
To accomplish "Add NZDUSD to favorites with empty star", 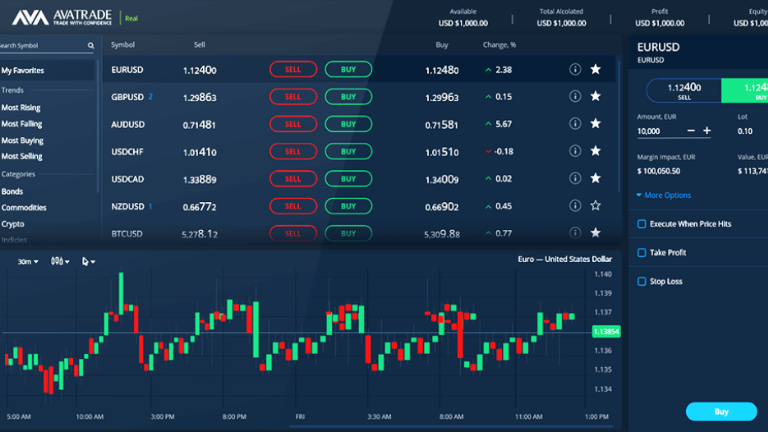I will pos(596,206).
